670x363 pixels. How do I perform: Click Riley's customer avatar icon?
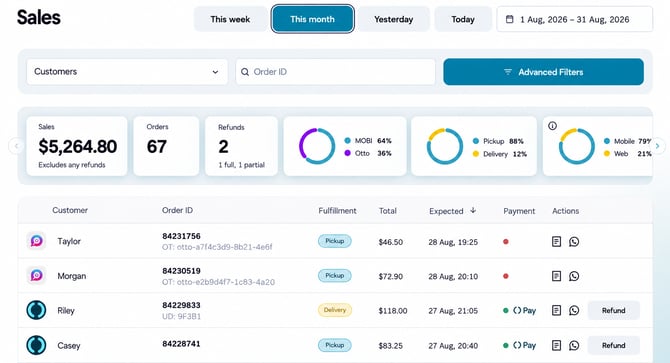point(36,310)
